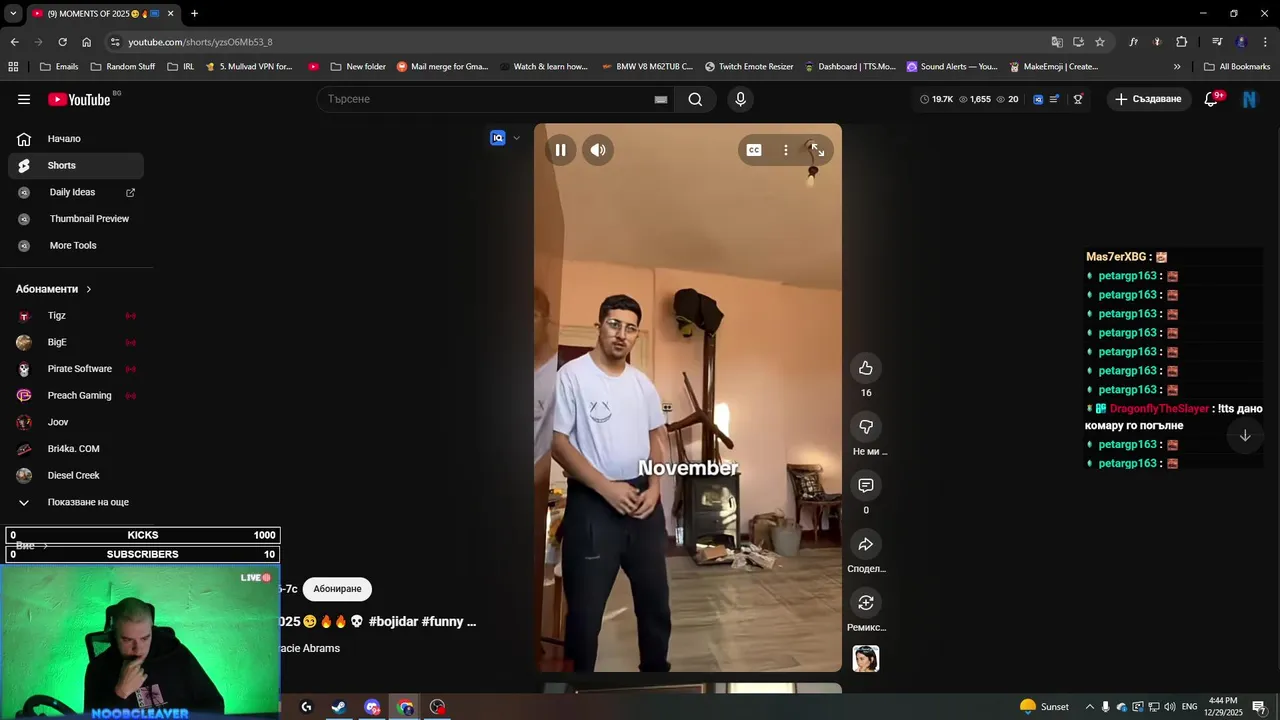Open the tab search dropdown arrow

coord(13,14)
